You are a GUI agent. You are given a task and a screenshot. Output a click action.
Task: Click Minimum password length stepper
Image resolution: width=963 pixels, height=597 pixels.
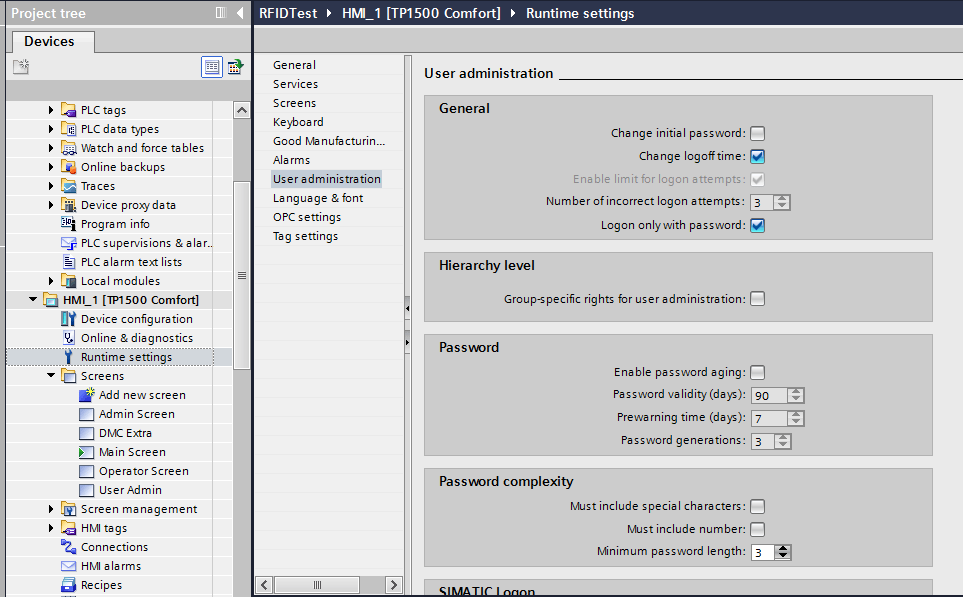(x=783, y=553)
